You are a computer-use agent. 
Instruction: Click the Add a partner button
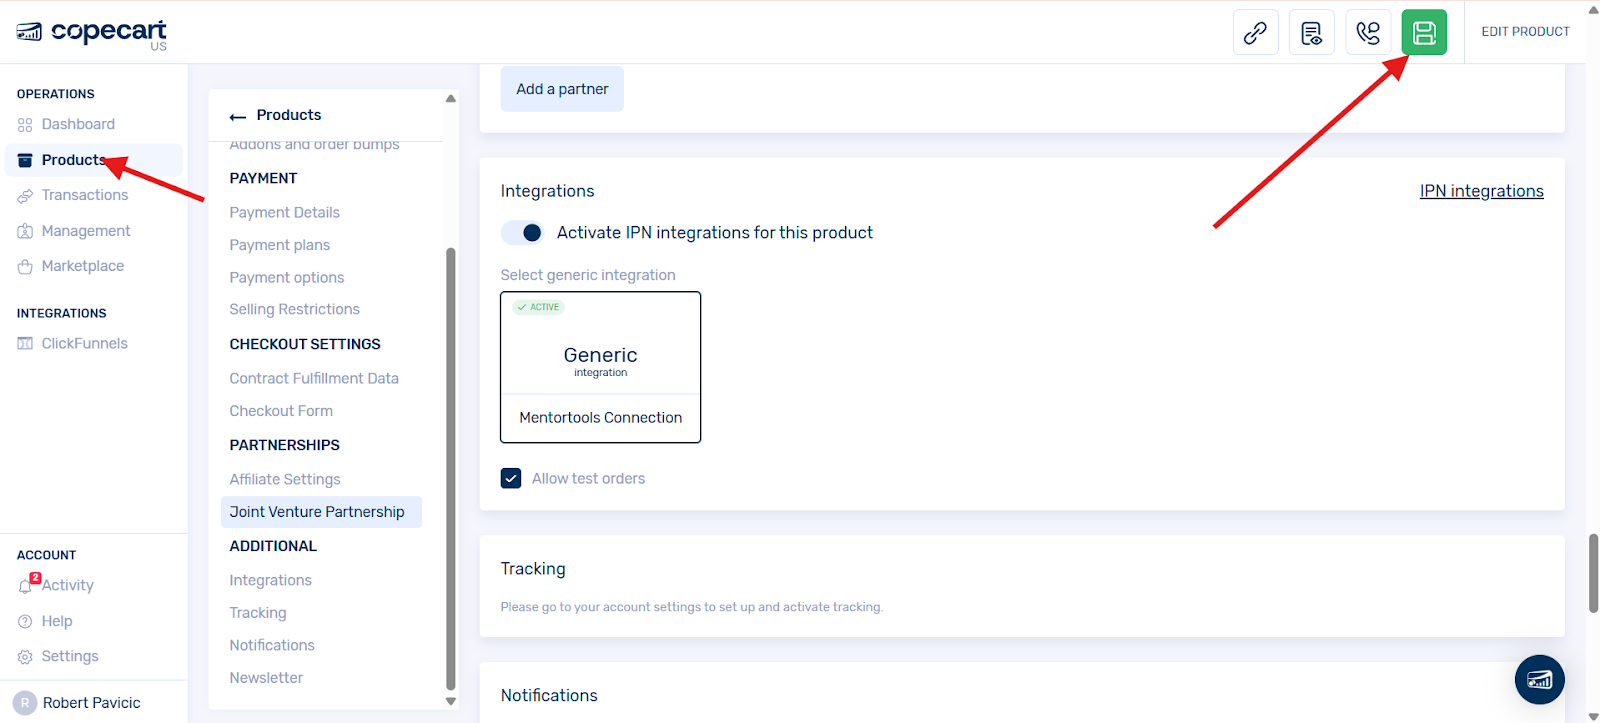click(x=562, y=89)
